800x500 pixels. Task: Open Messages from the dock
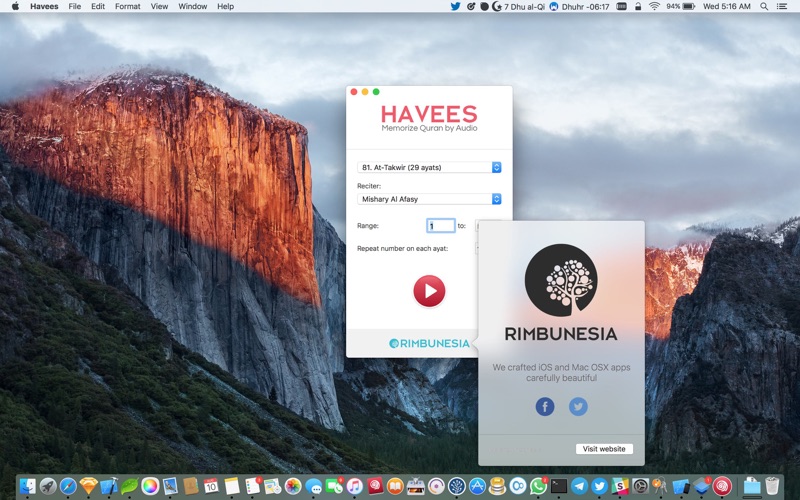314,486
